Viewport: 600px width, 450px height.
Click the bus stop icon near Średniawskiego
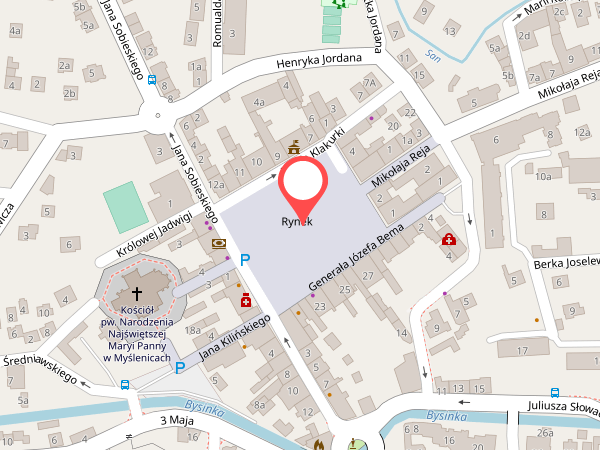125,385
